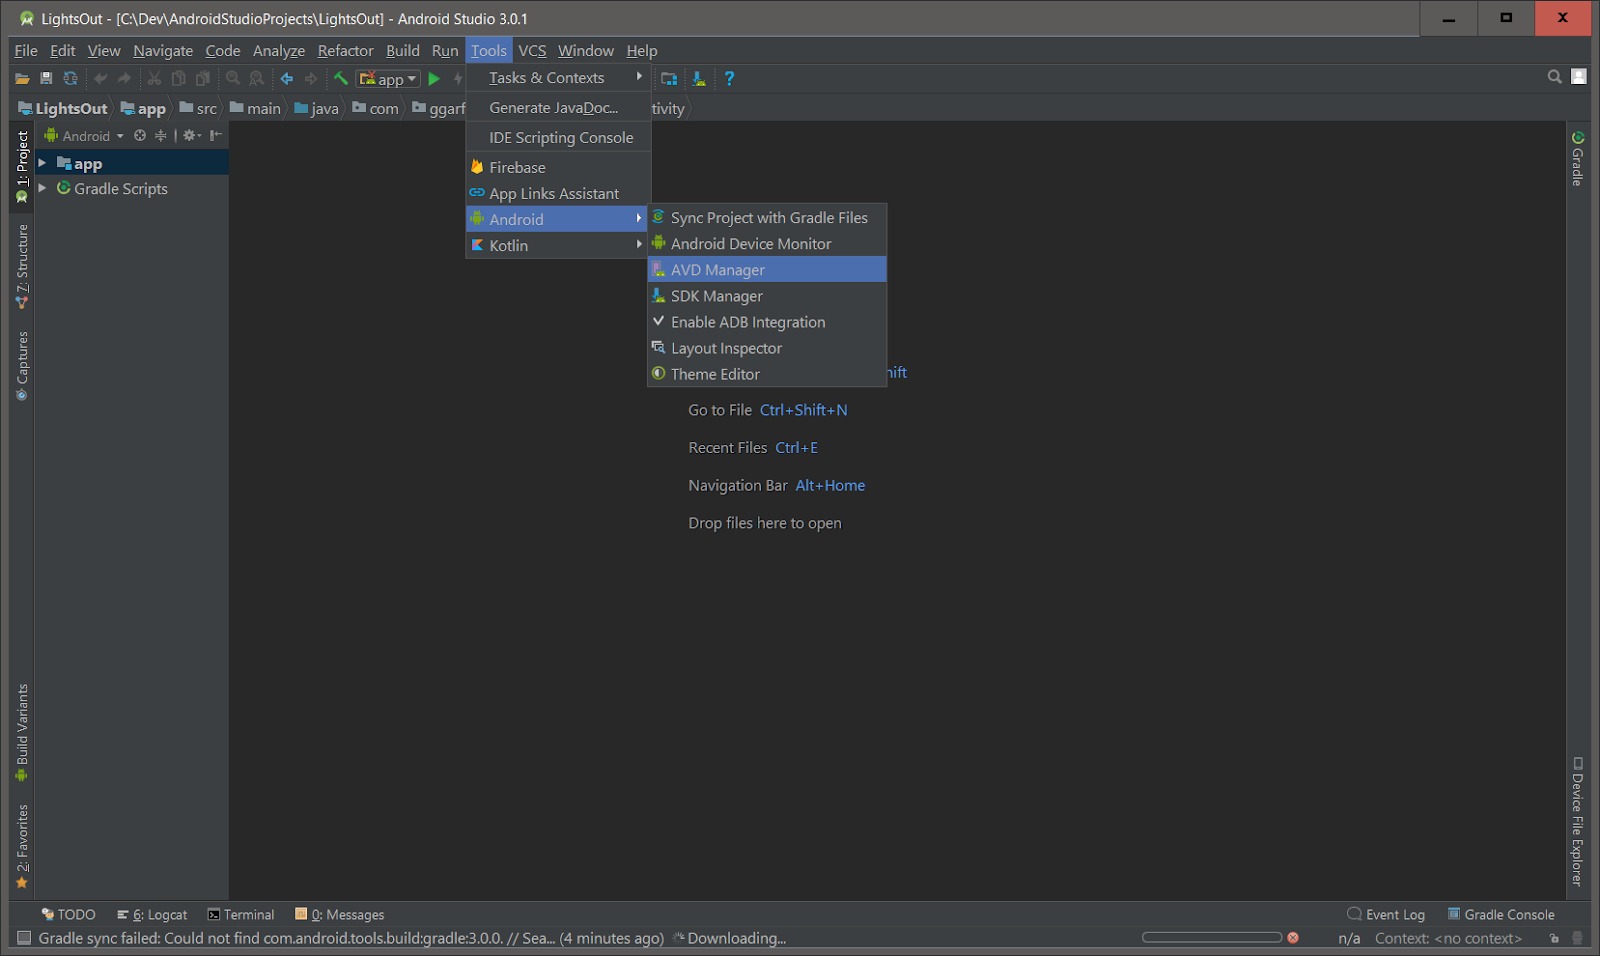Open the Event Log button
This screenshot has width=1600, height=956.
[x=1386, y=914]
